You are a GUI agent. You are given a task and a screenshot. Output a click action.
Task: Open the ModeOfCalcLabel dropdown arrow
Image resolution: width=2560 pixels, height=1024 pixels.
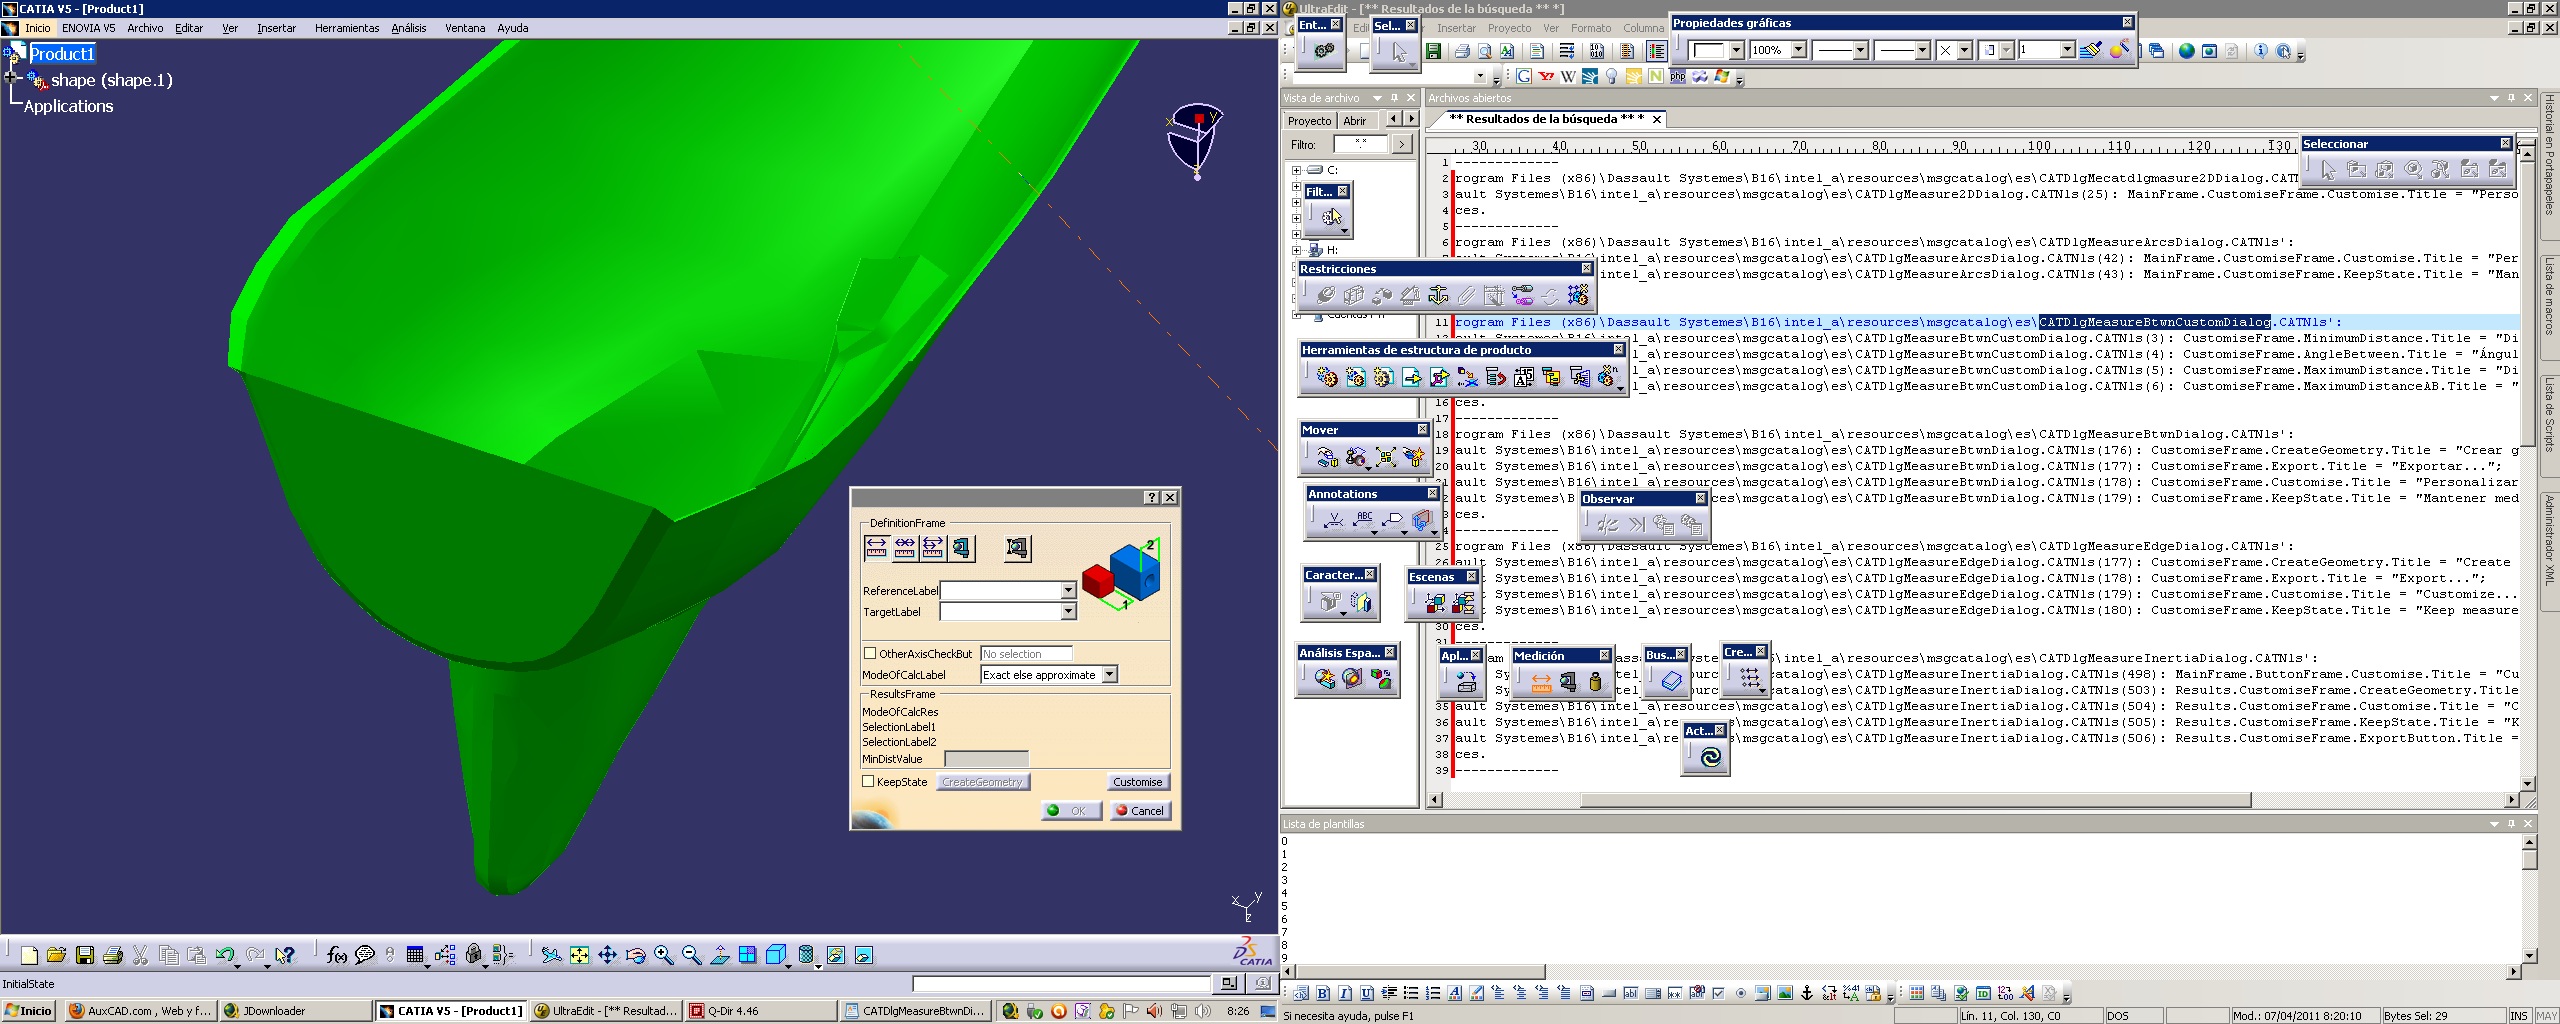point(1109,675)
